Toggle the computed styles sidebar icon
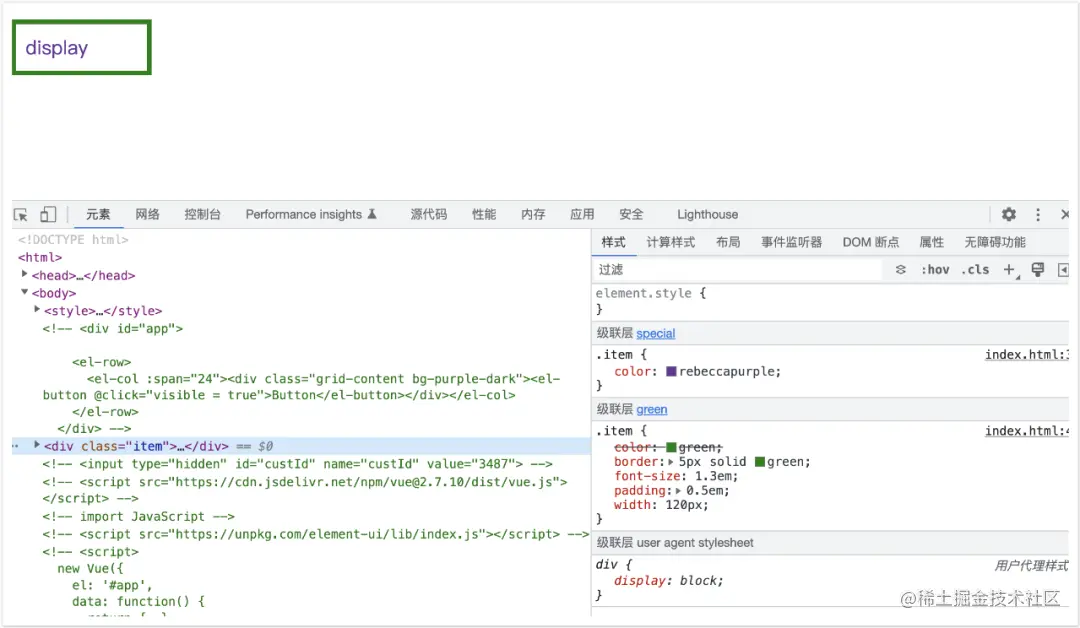This screenshot has width=1080, height=628. coord(1063,270)
